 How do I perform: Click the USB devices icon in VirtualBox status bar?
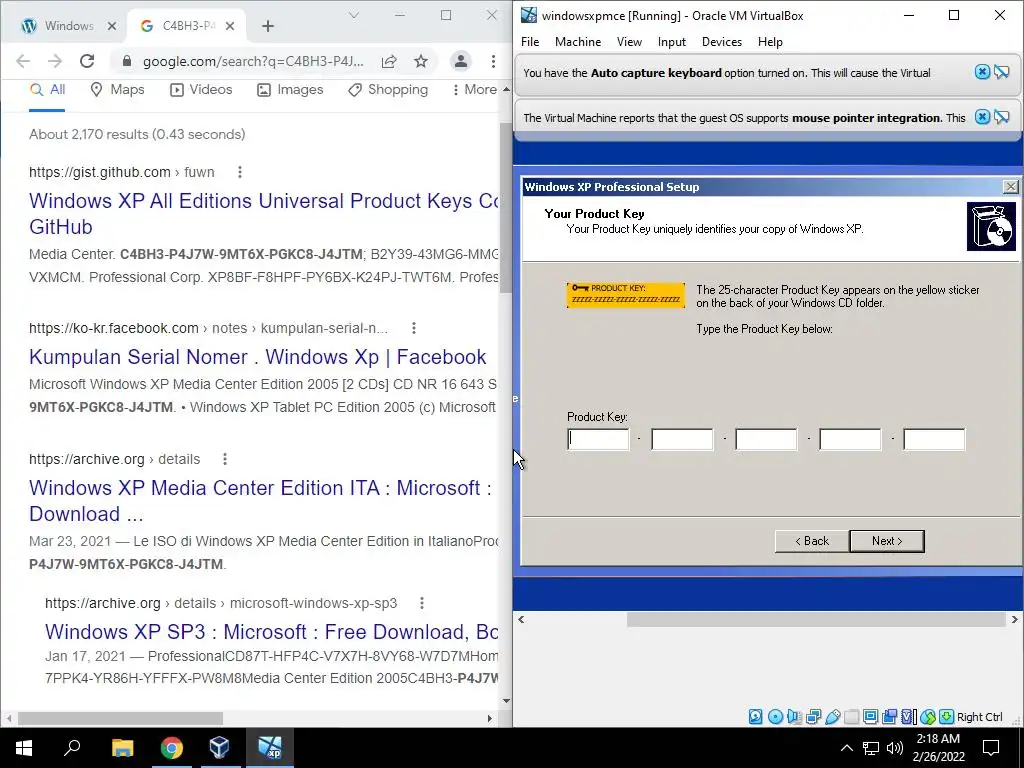(832, 717)
